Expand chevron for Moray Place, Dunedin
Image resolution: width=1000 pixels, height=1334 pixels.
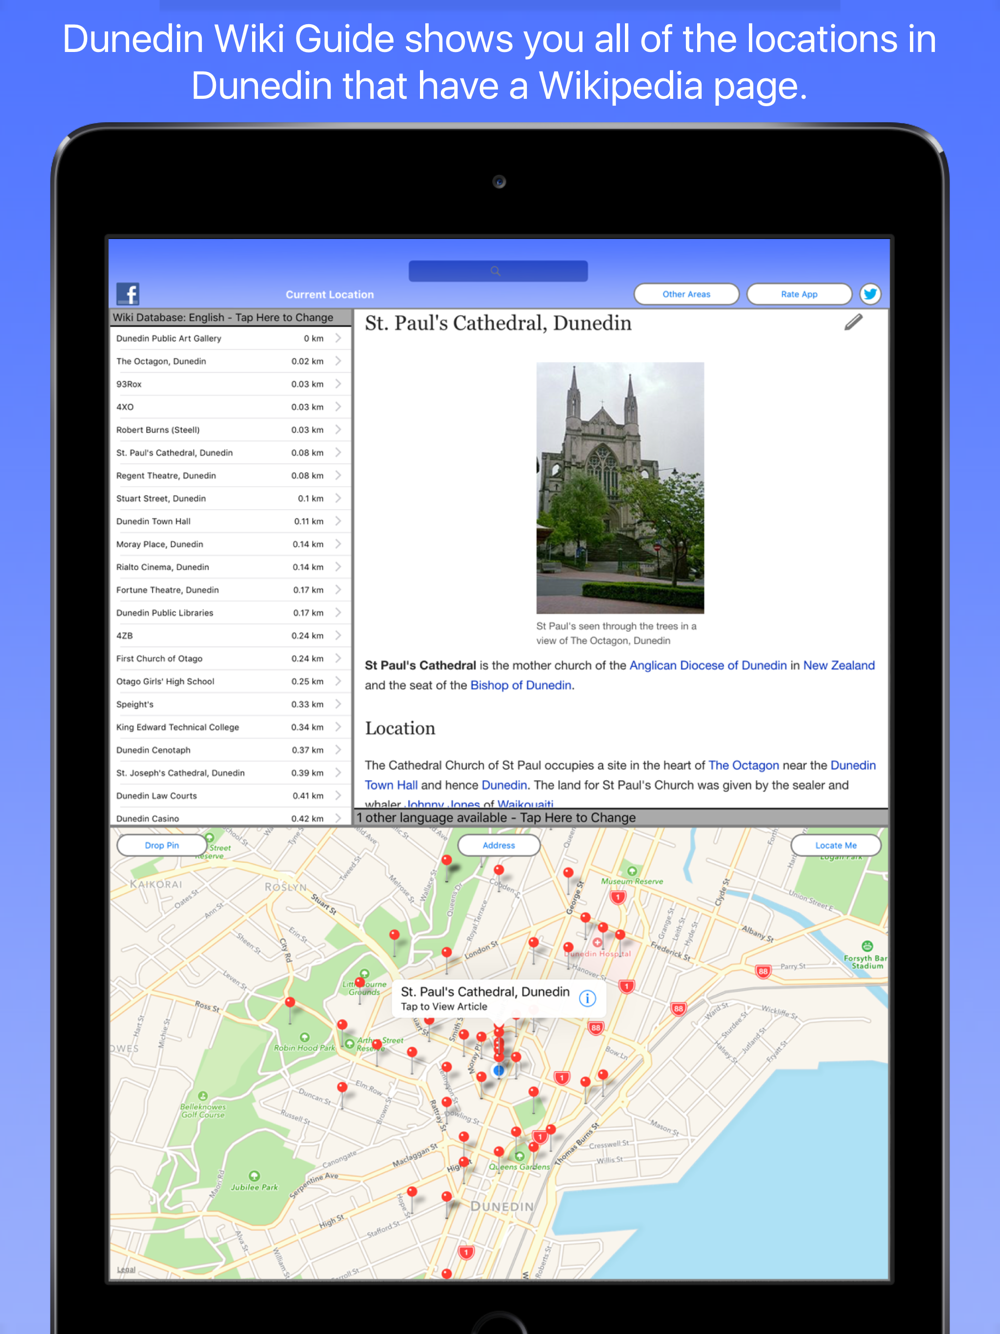tap(338, 544)
